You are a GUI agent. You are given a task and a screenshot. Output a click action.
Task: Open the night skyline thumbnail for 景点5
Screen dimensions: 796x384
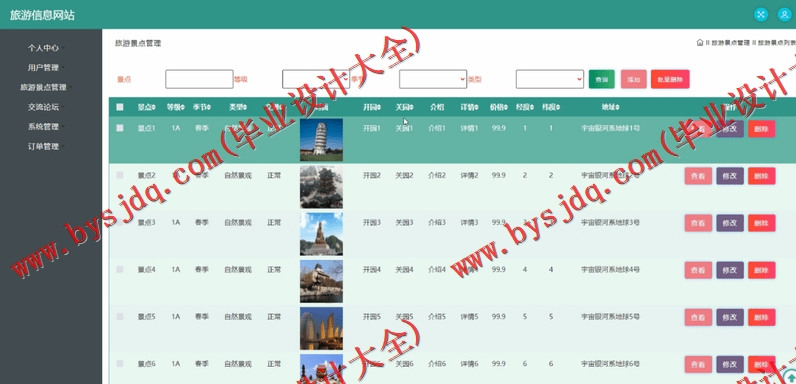321,329
